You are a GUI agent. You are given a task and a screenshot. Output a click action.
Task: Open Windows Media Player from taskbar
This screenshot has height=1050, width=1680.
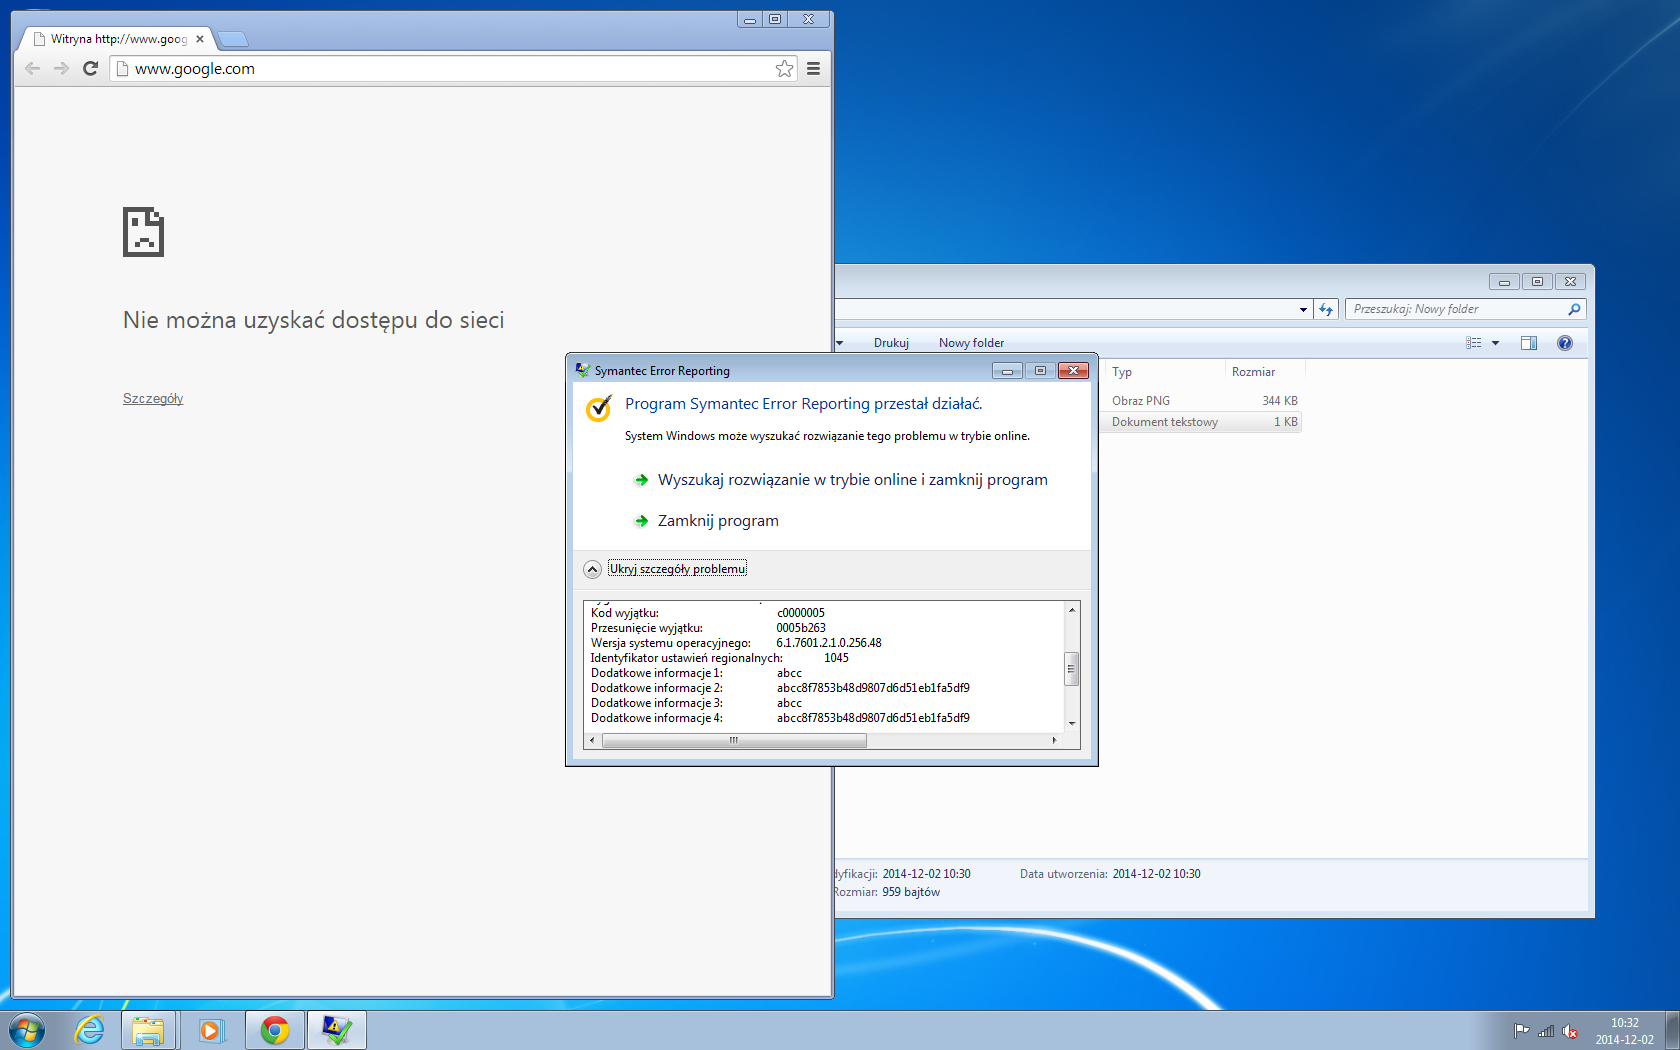pyautogui.click(x=211, y=1030)
